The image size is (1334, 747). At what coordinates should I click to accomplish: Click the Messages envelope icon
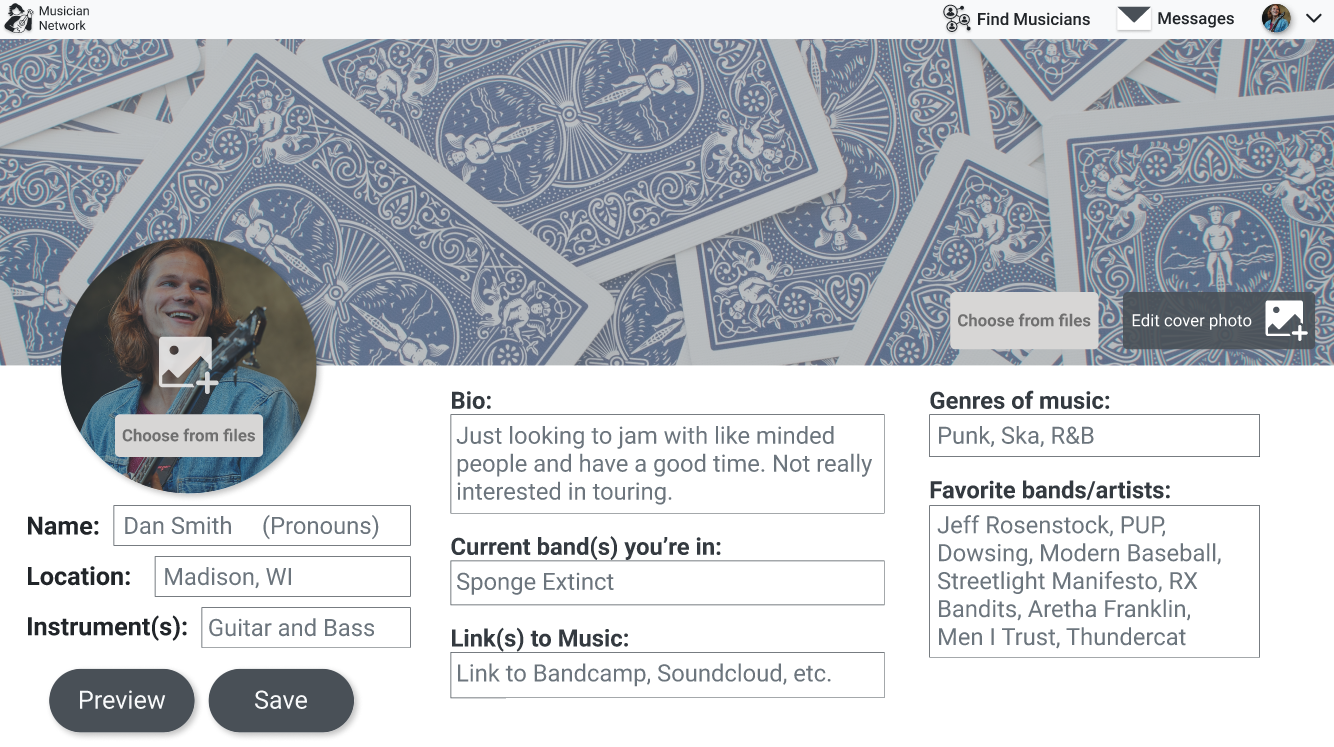[x=1133, y=18]
